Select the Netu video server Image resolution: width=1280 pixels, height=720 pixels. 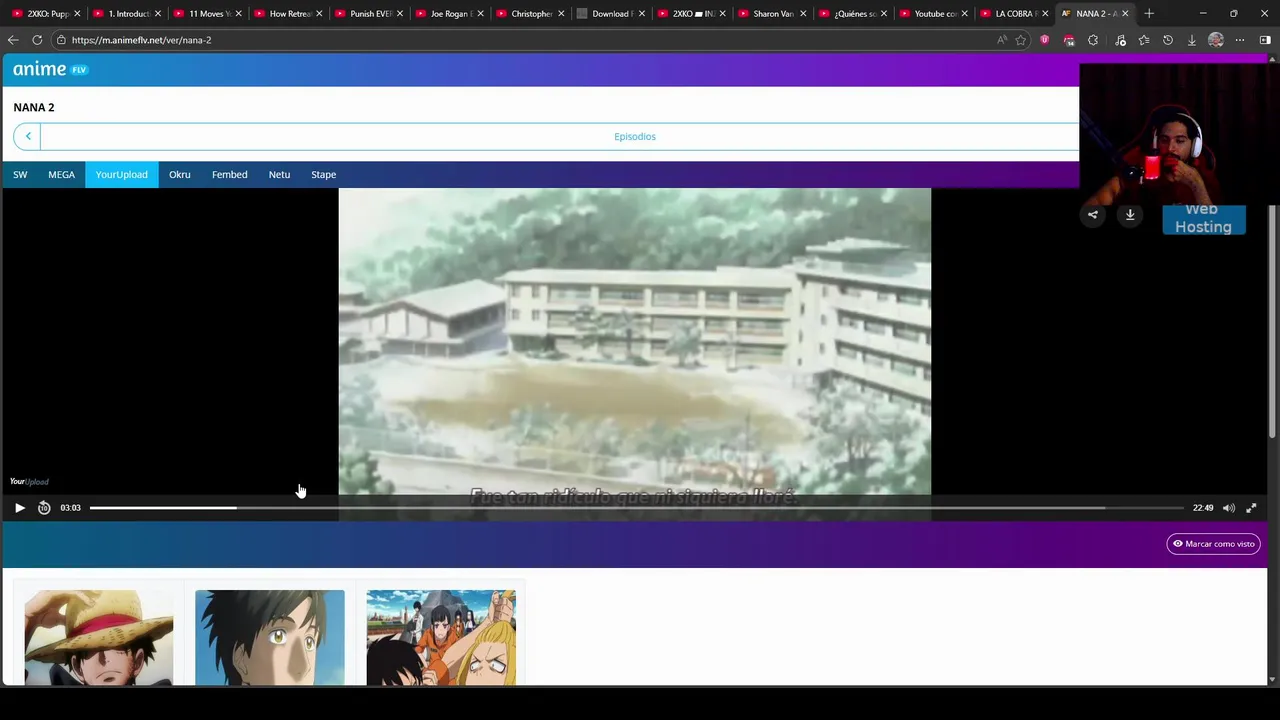[279, 175]
